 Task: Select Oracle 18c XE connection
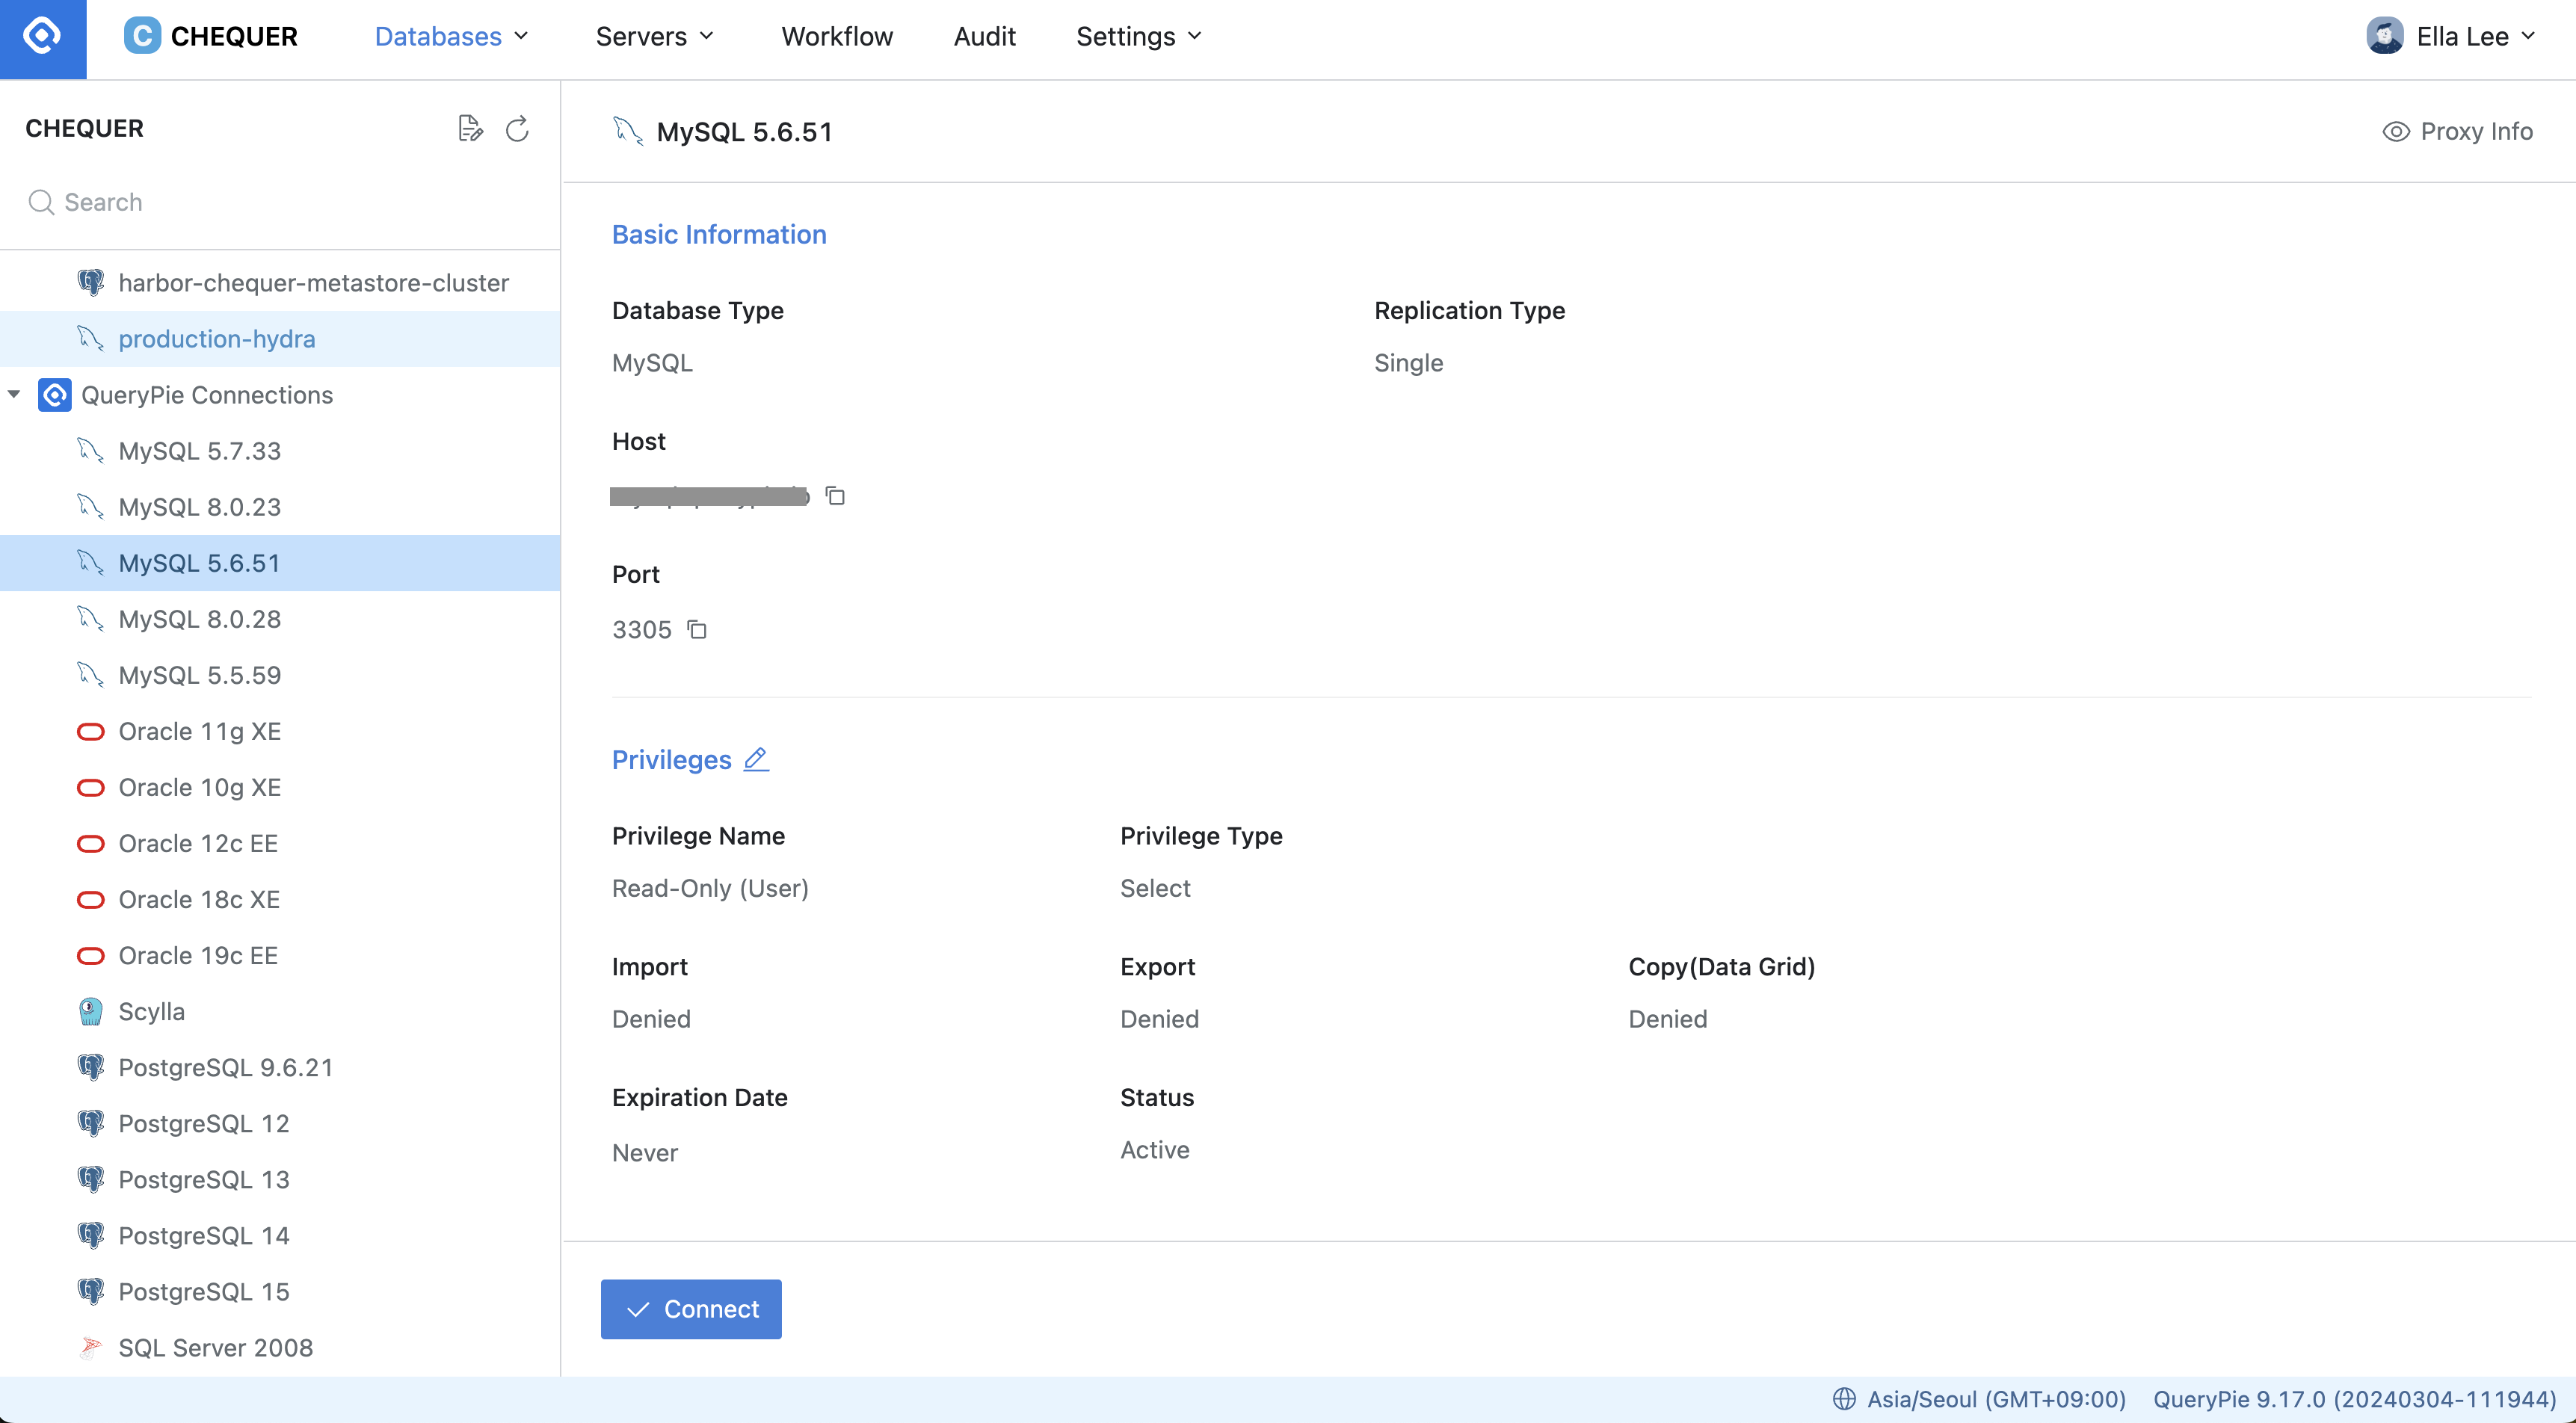tap(280, 899)
